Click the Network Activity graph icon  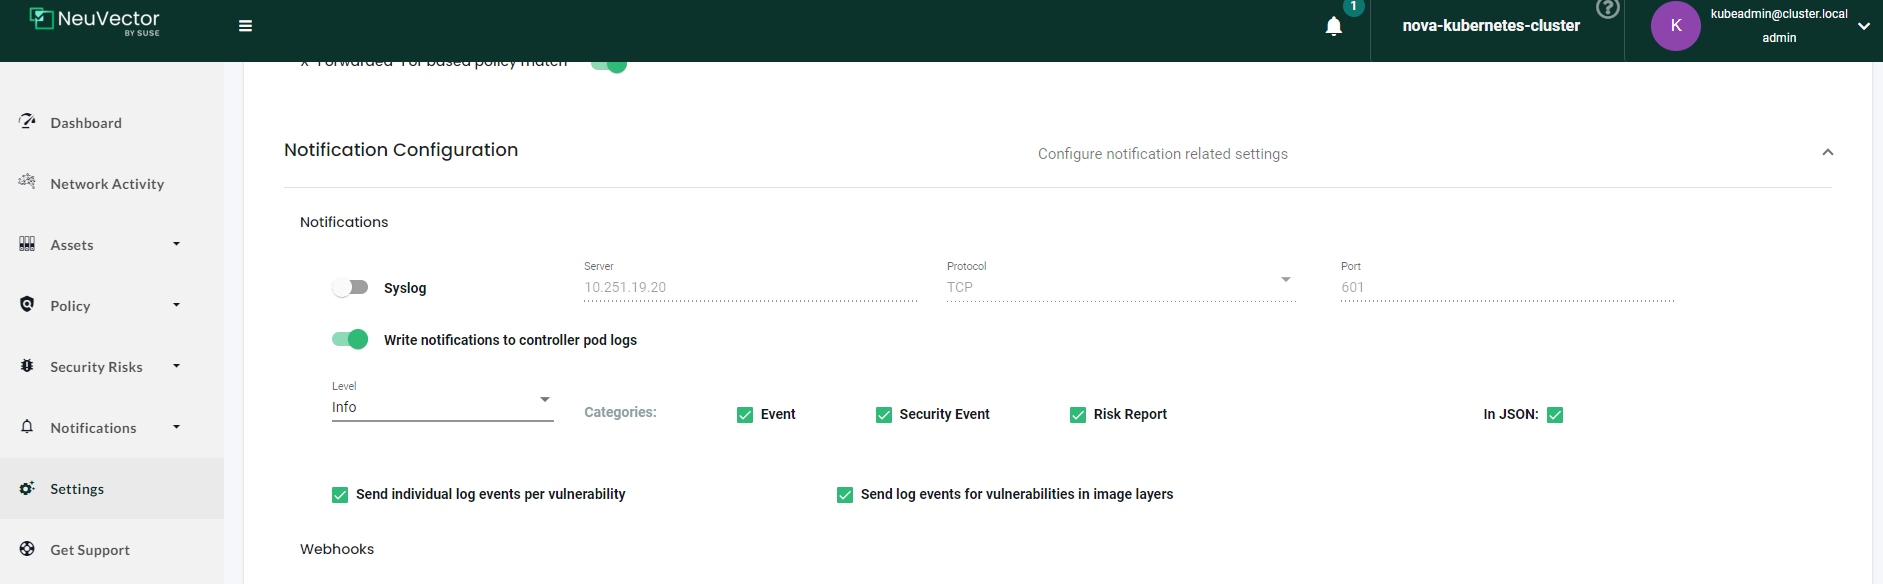27,182
